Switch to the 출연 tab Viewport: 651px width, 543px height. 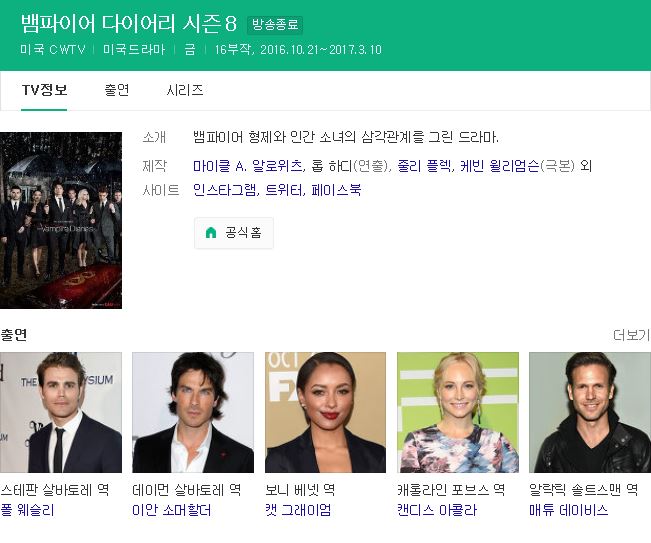[117, 90]
